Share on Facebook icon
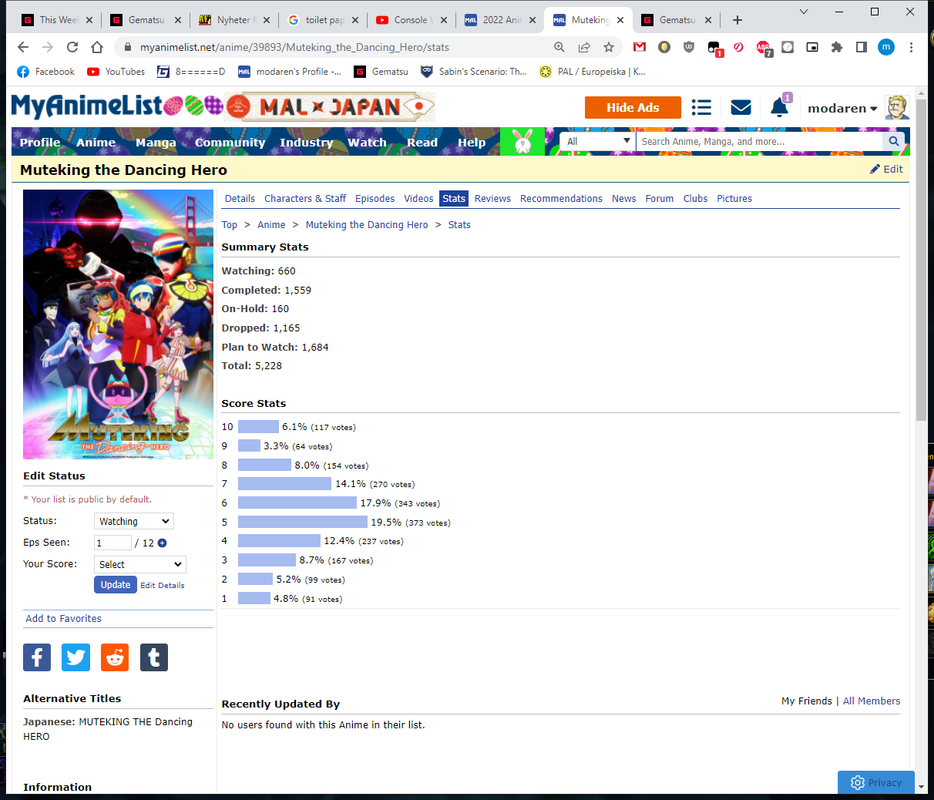 pos(37,657)
